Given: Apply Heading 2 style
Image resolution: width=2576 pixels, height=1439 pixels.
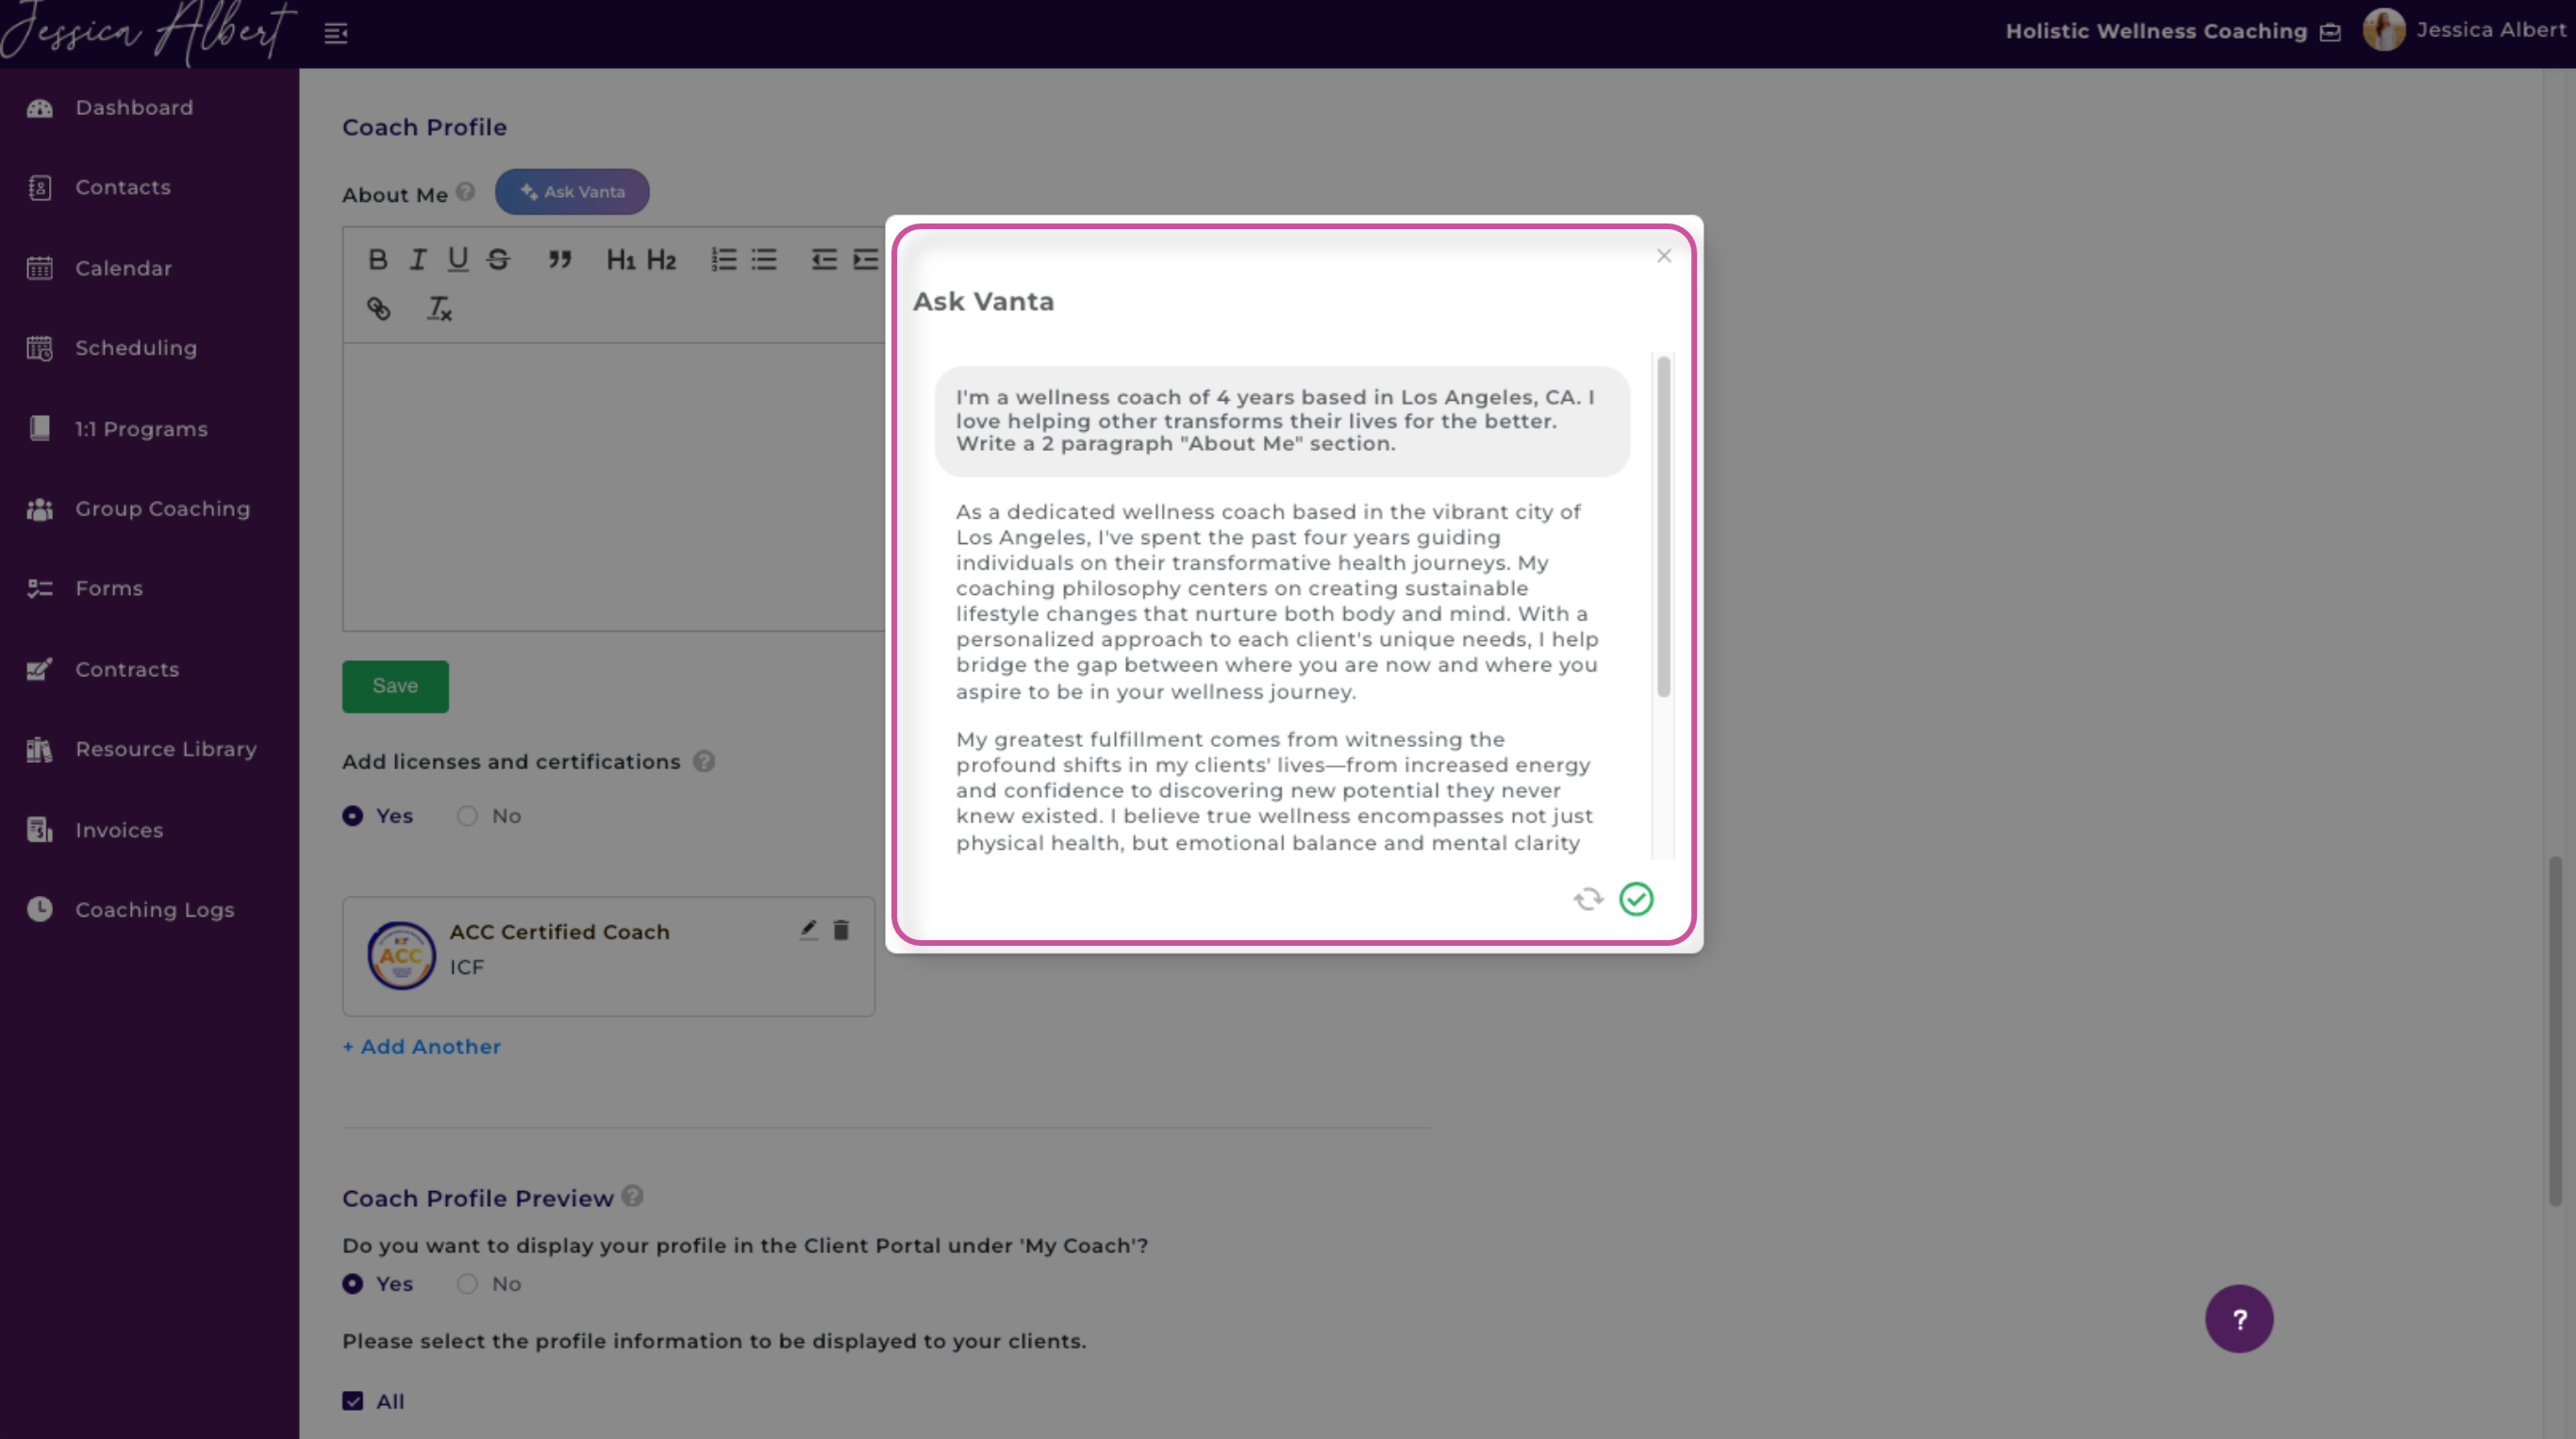Looking at the screenshot, I should (661, 260).
